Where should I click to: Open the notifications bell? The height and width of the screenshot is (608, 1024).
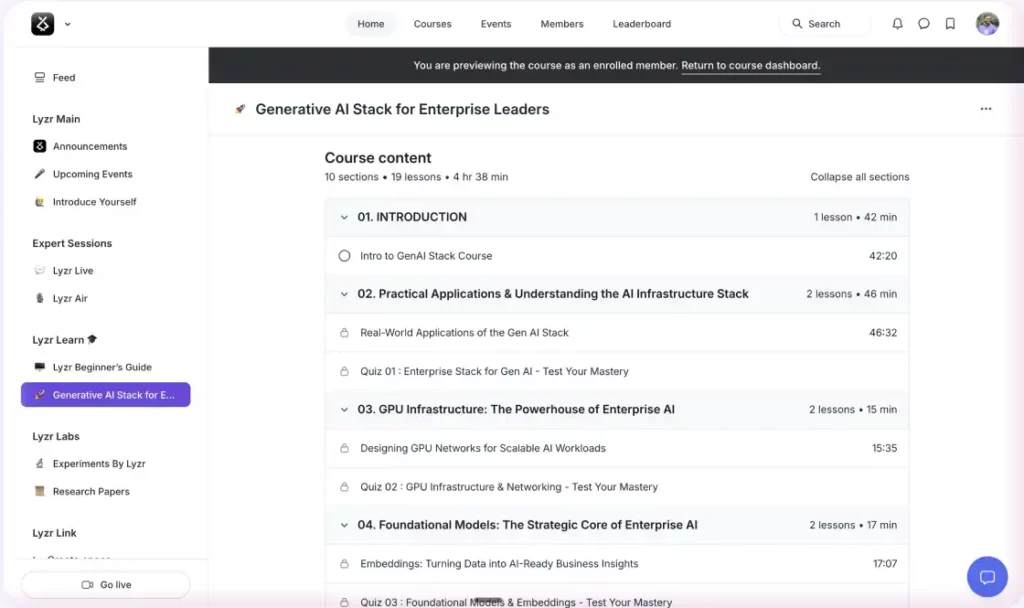(x=897, y=24)
